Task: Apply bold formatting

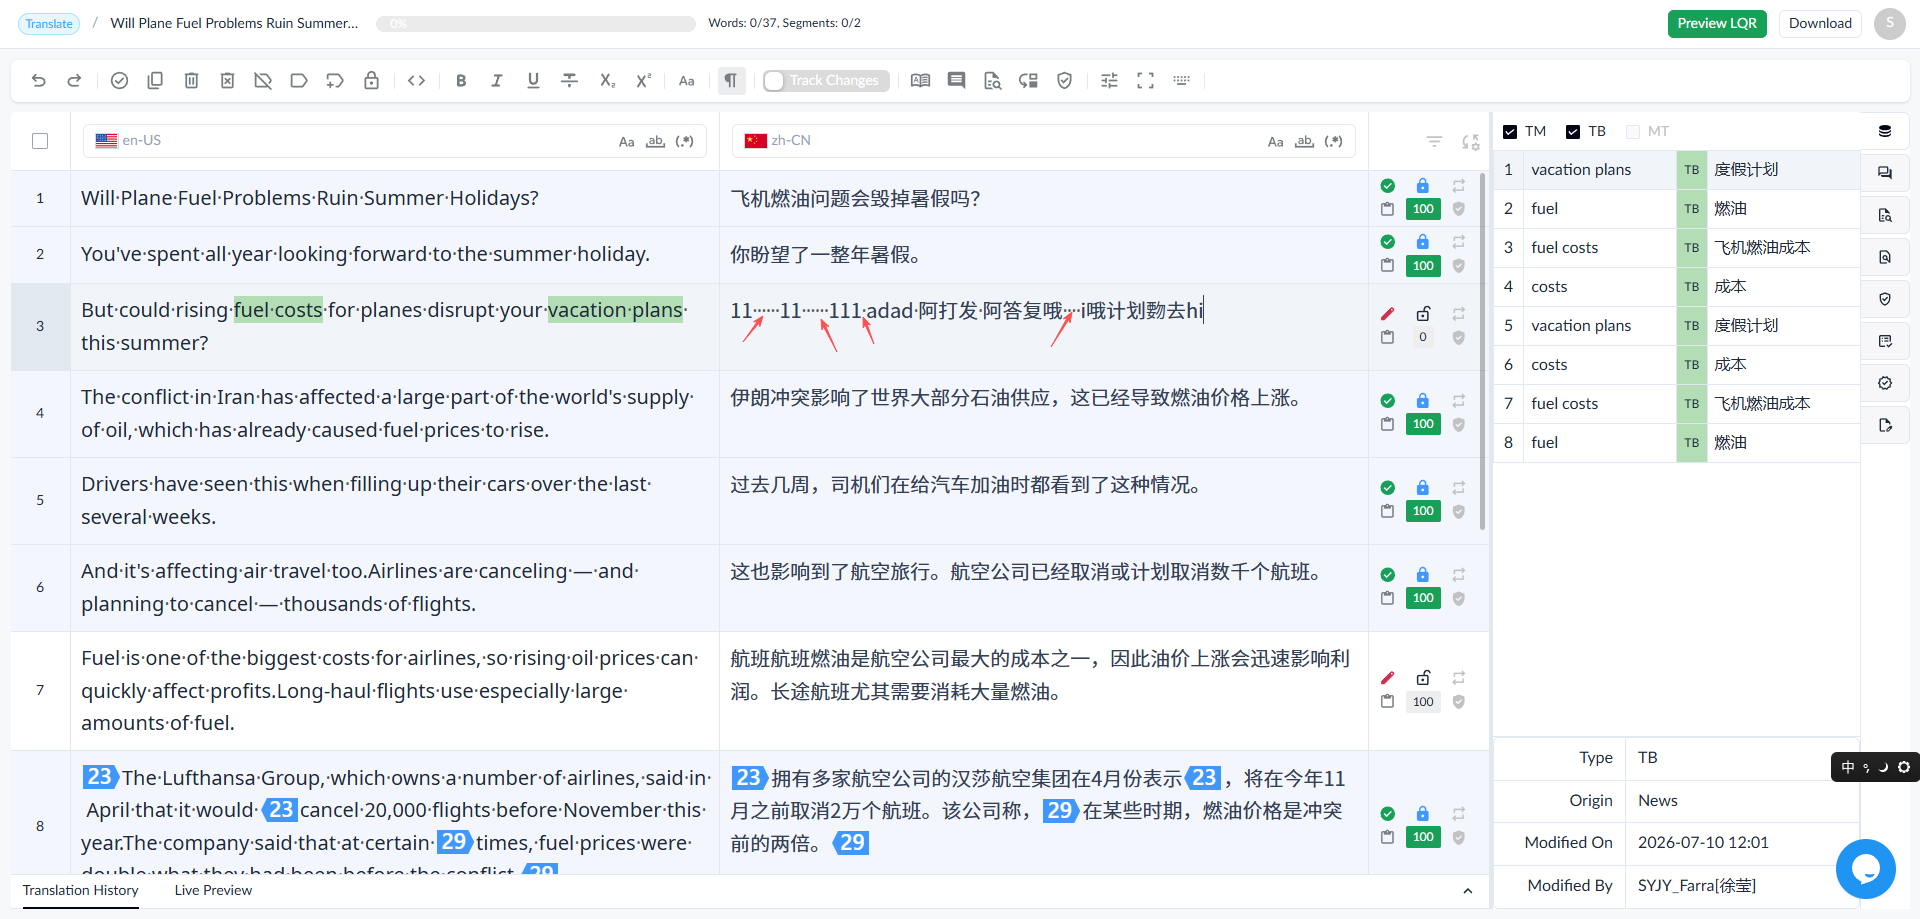Action: [461, 81]
